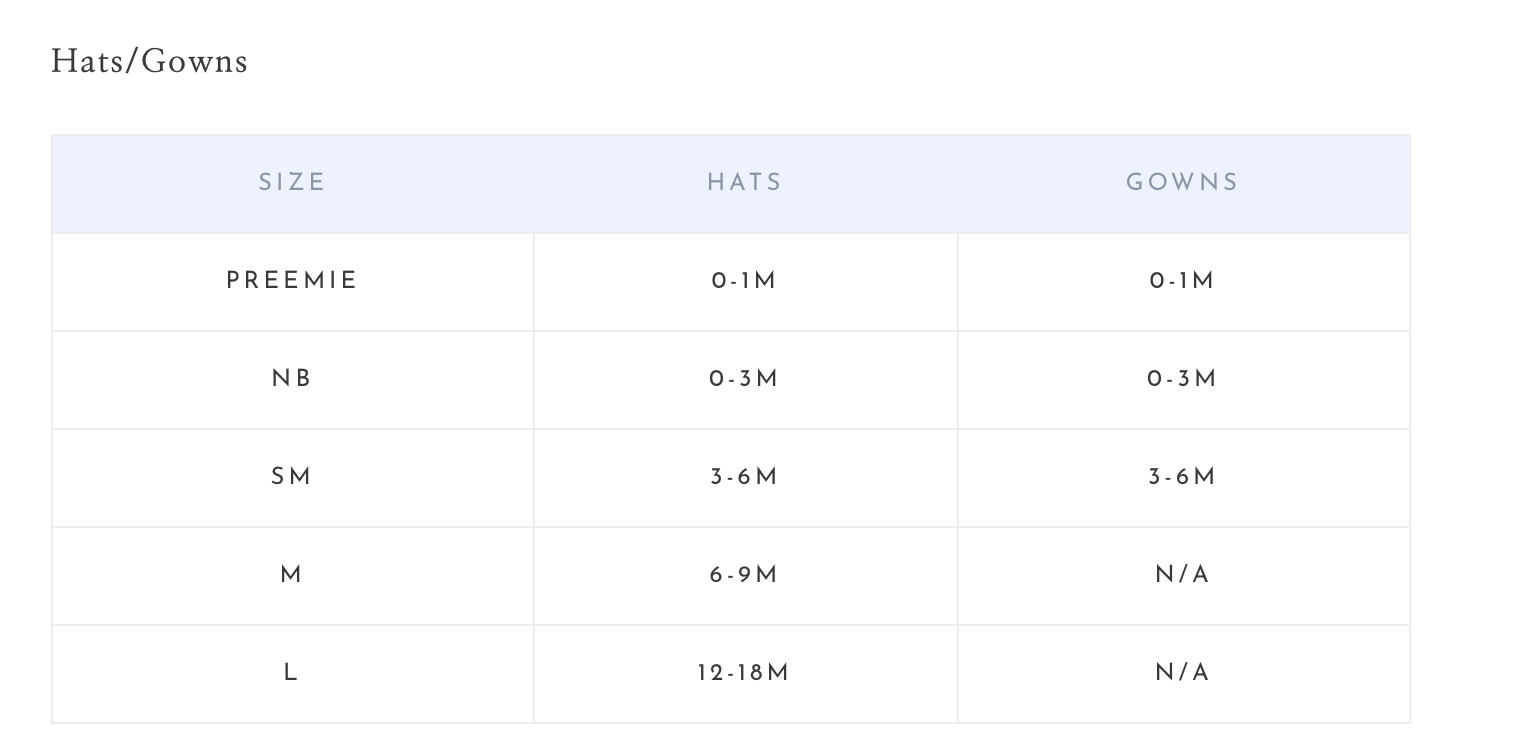The width and height of the screenshot is (1516, 754).
Task: Click the SM size row label
Action: point(292,477)
